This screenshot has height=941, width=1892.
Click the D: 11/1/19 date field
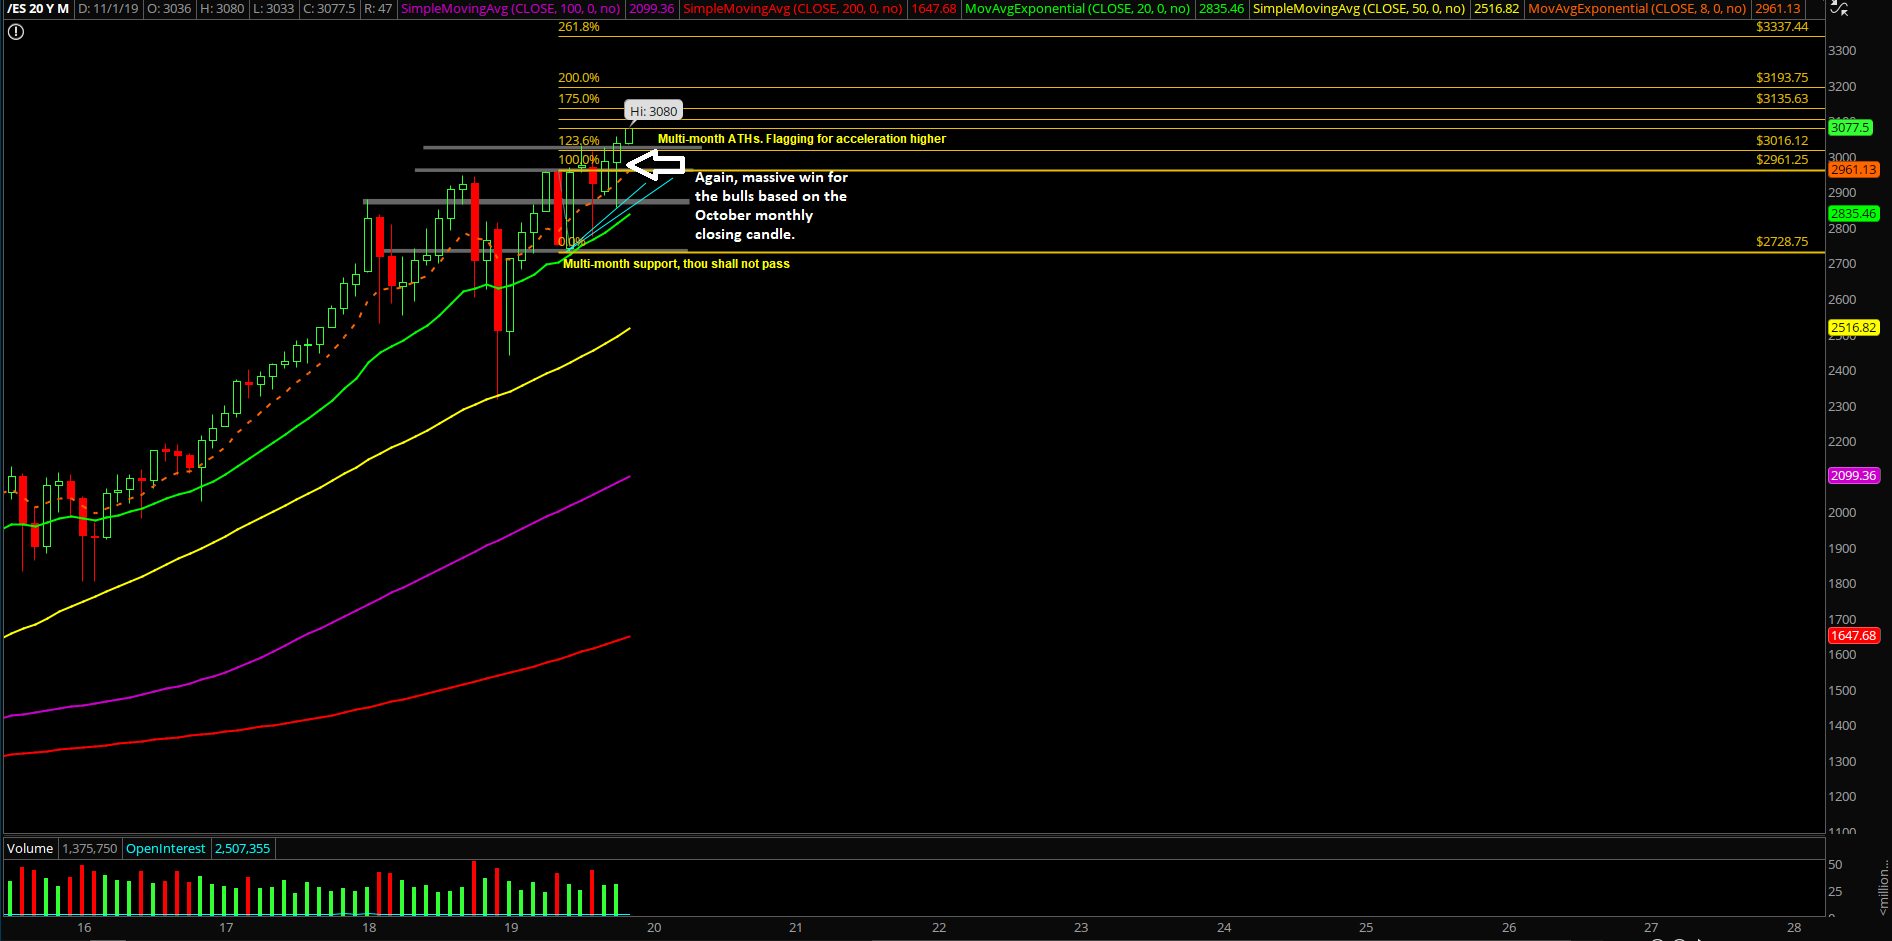(108, 8)
